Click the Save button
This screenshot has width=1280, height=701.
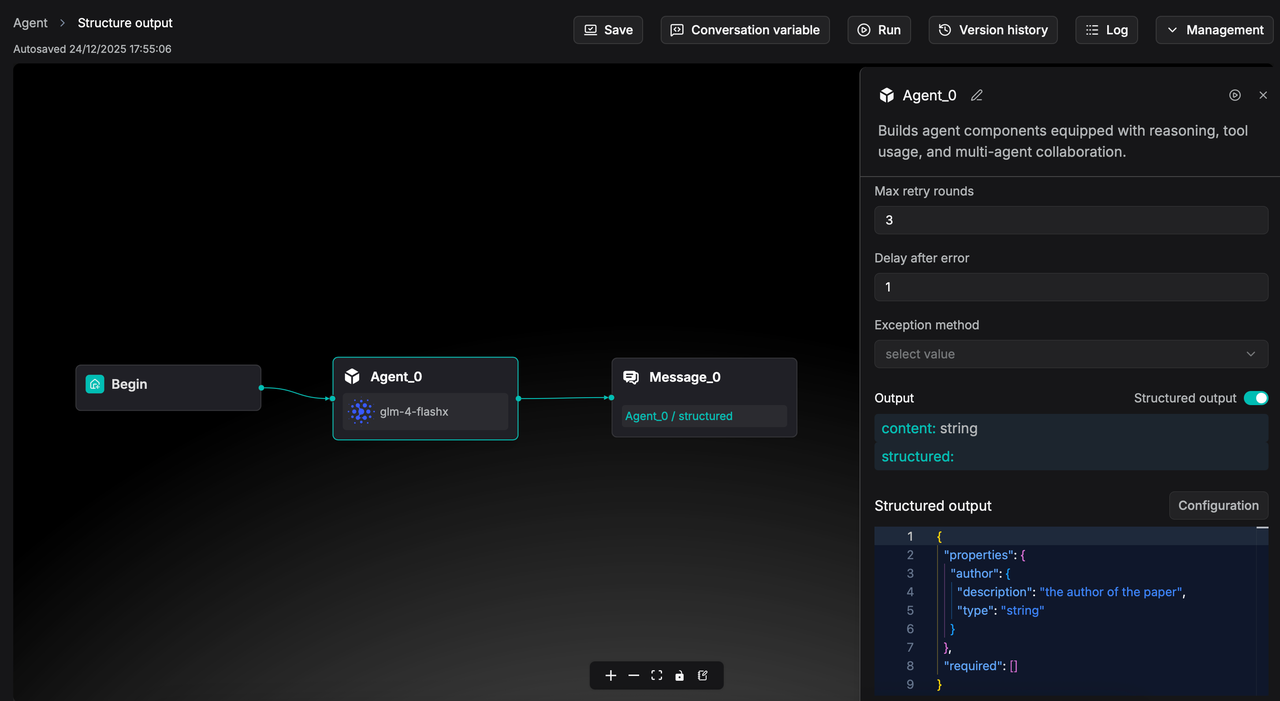pyautogui.click(x=608, y=30)
